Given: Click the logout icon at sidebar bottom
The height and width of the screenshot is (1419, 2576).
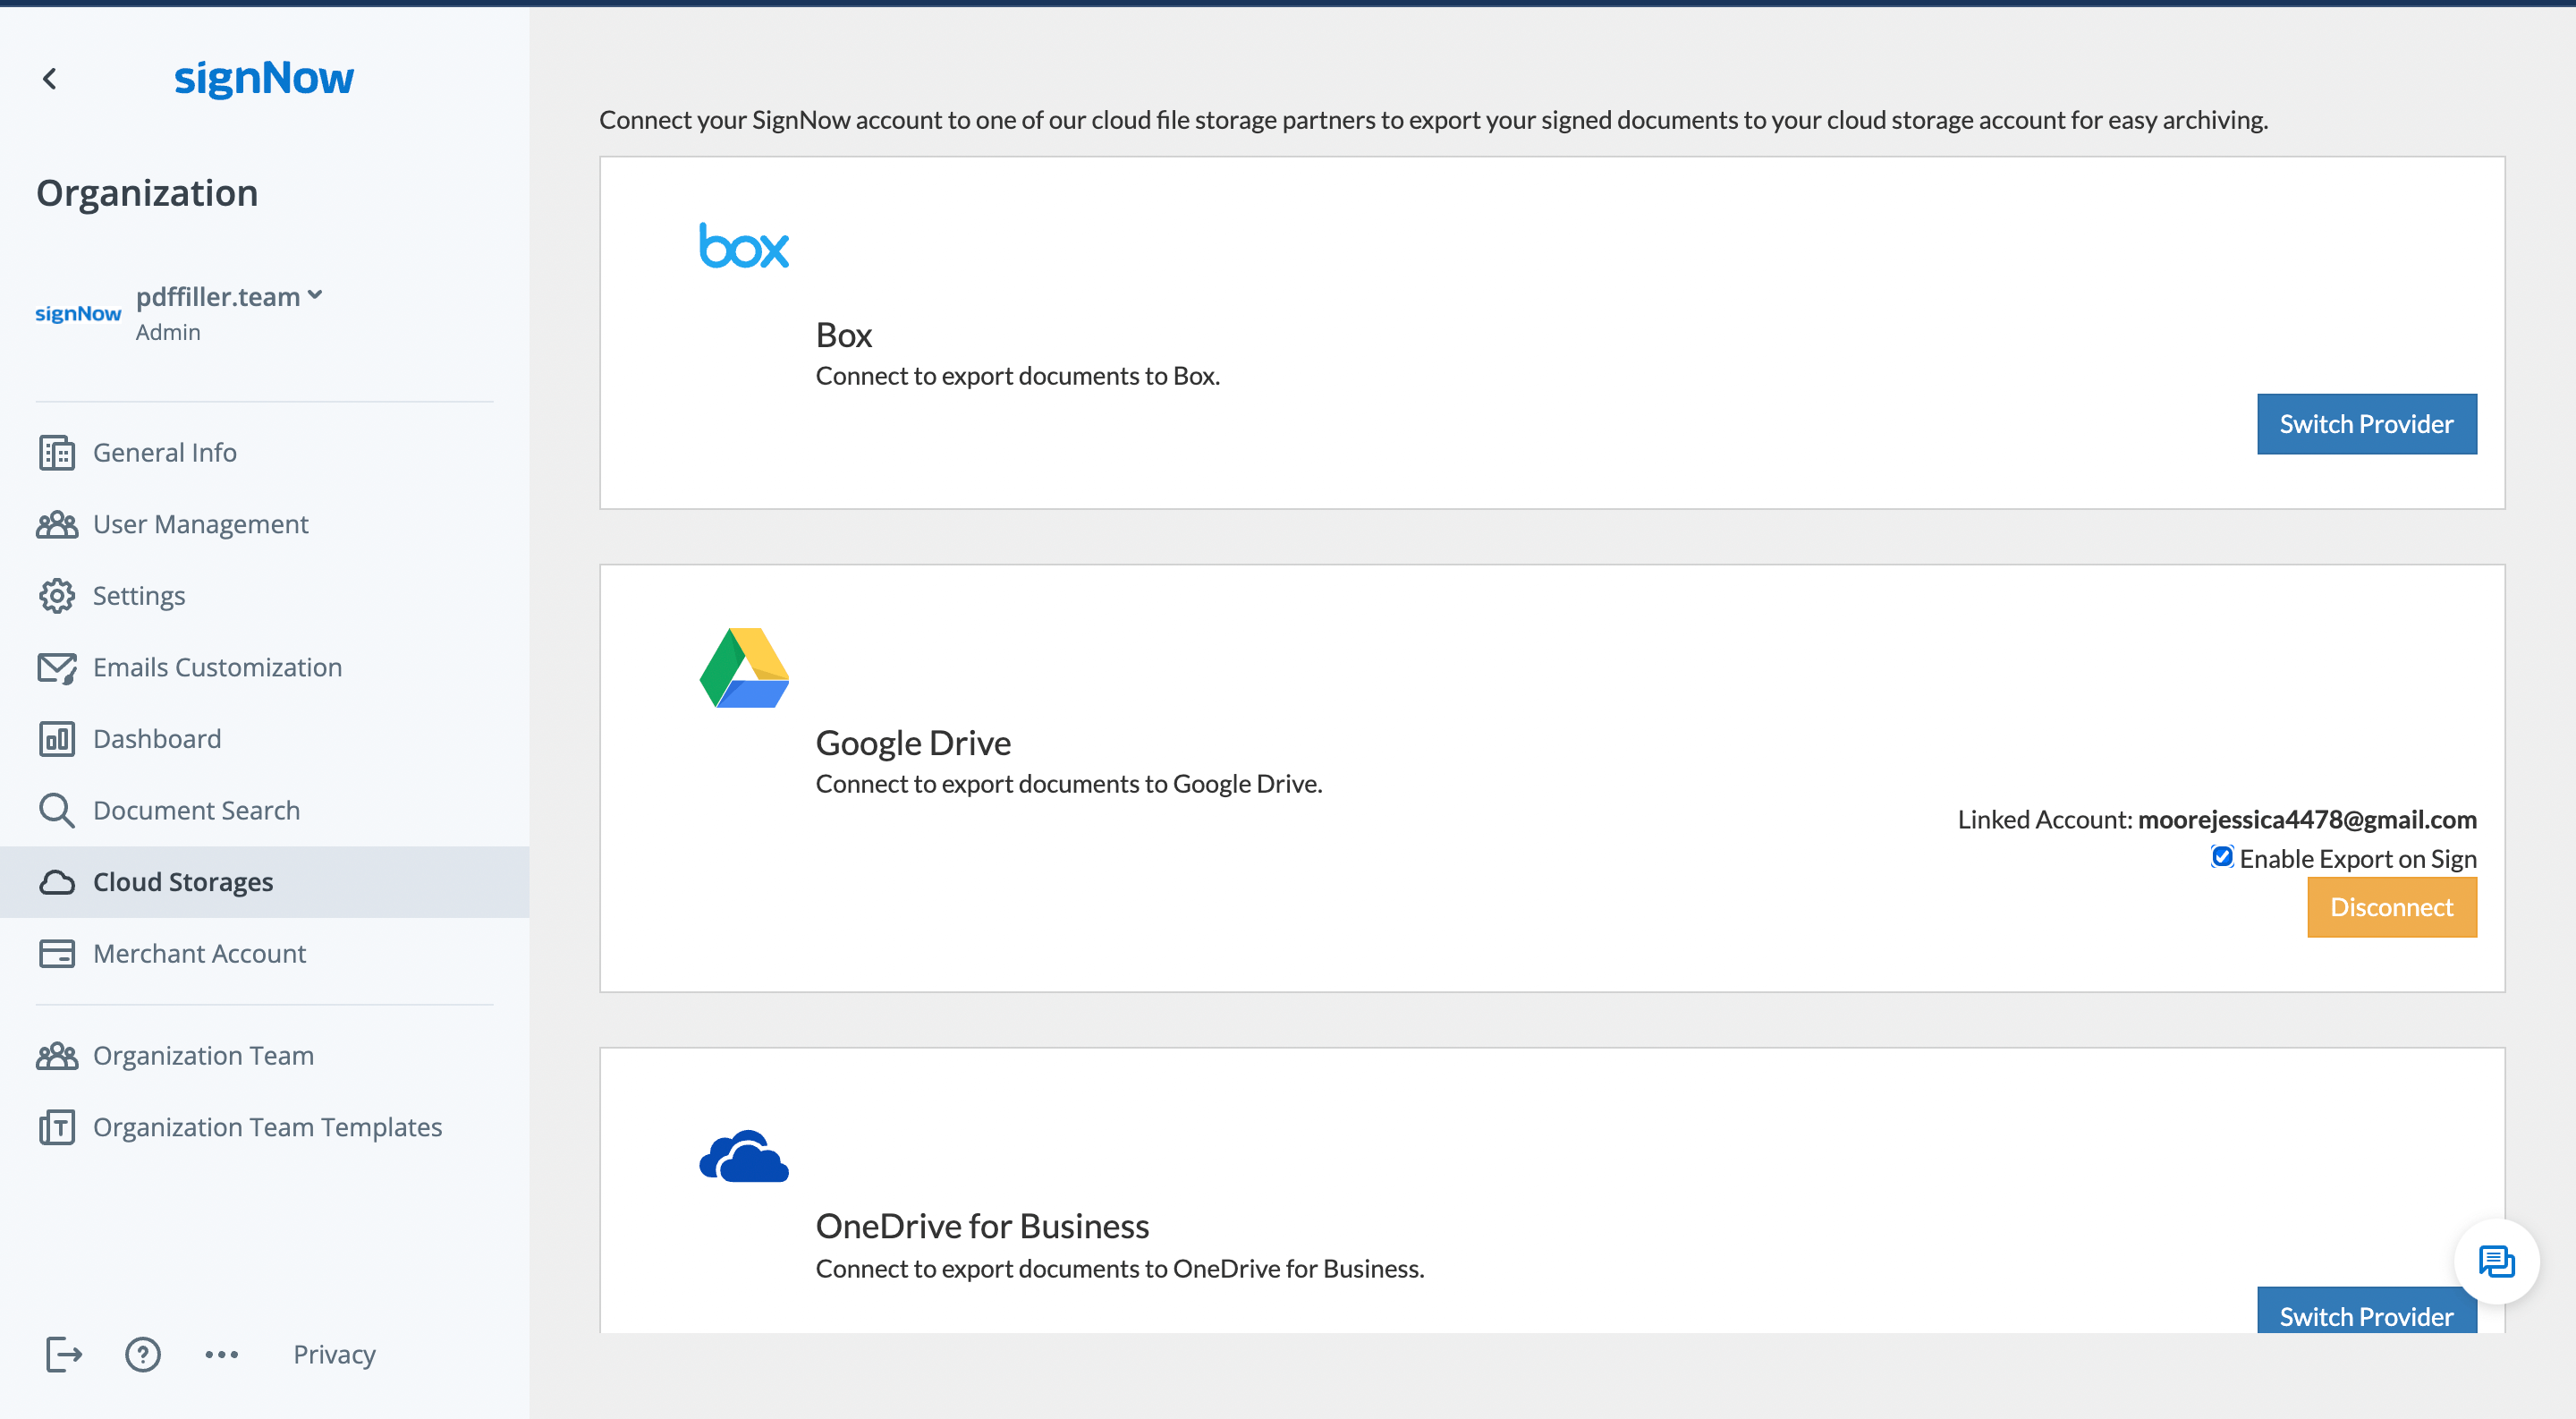Looking at the screenshot, I should (x=64, y=1354).
